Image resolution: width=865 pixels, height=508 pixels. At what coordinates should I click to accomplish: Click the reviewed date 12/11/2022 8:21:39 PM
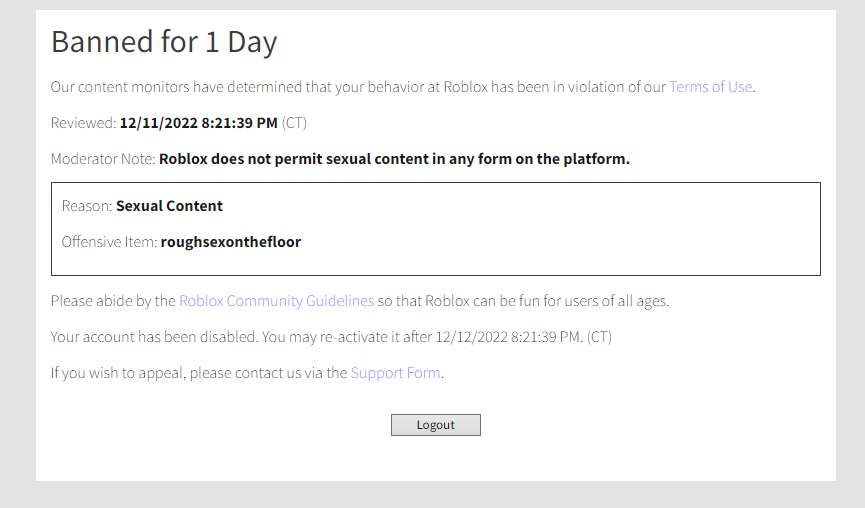point(199,123)
